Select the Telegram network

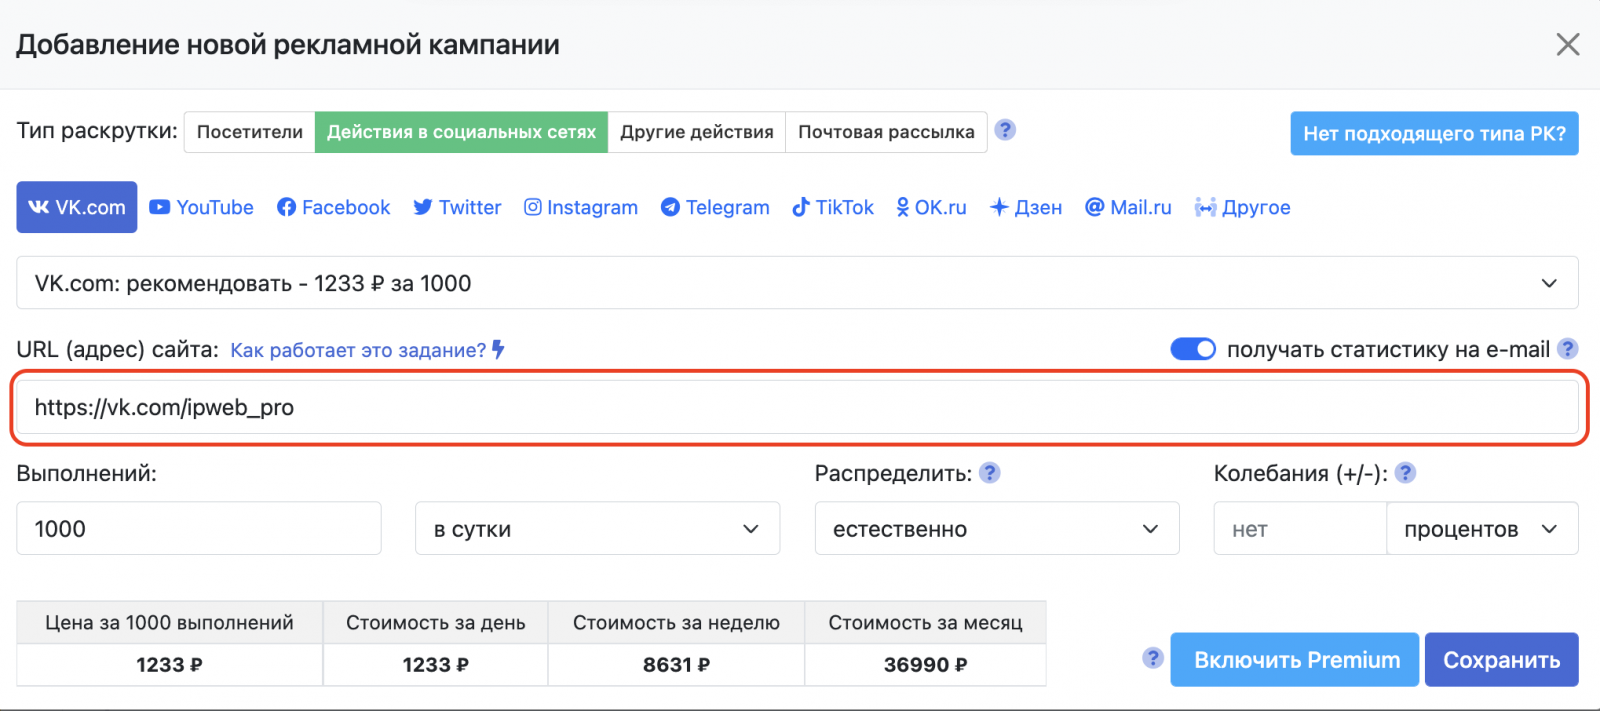[715, 207]
